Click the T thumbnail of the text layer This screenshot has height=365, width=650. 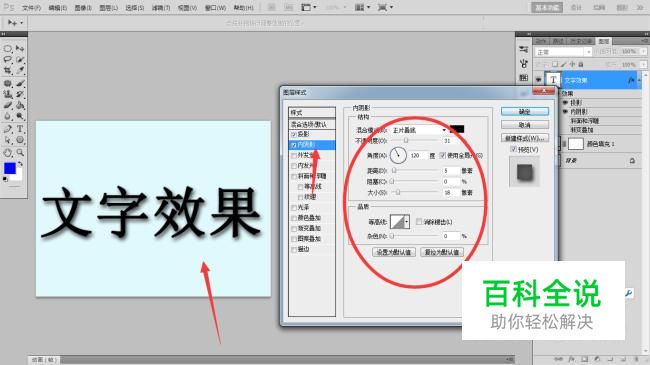tap(553, 80)
